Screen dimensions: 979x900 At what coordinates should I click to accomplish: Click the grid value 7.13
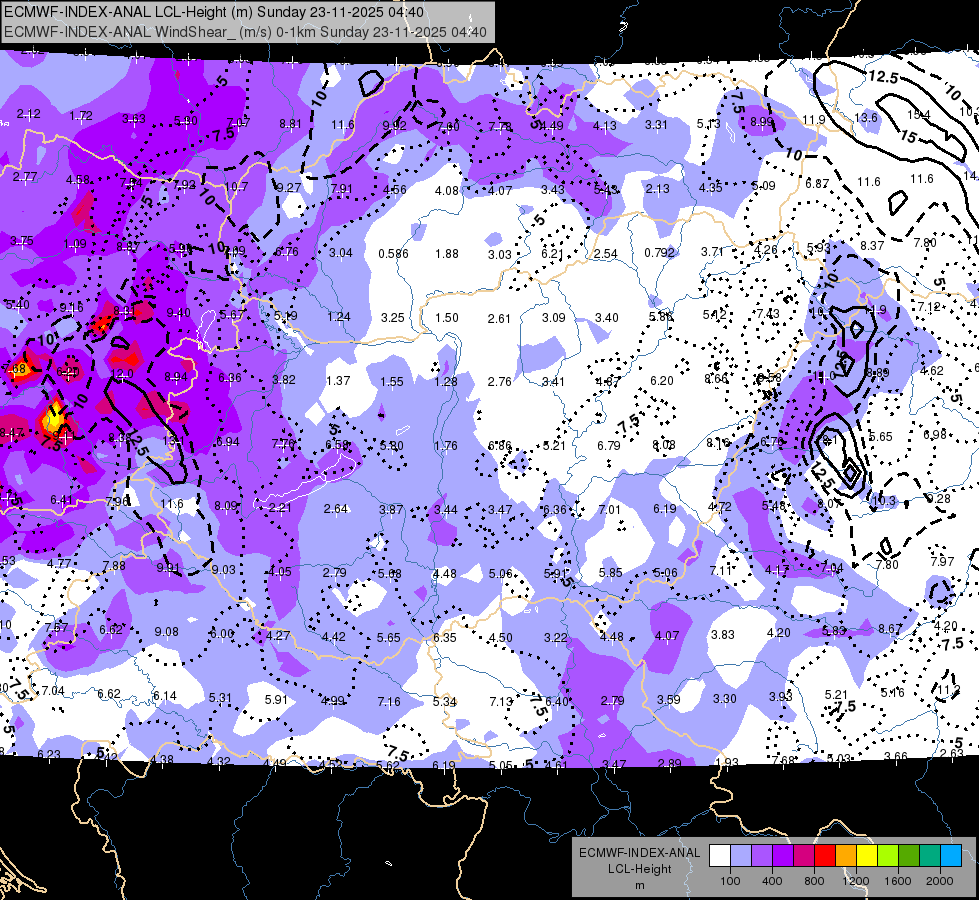pyautogui.click(x=501, y=701)
